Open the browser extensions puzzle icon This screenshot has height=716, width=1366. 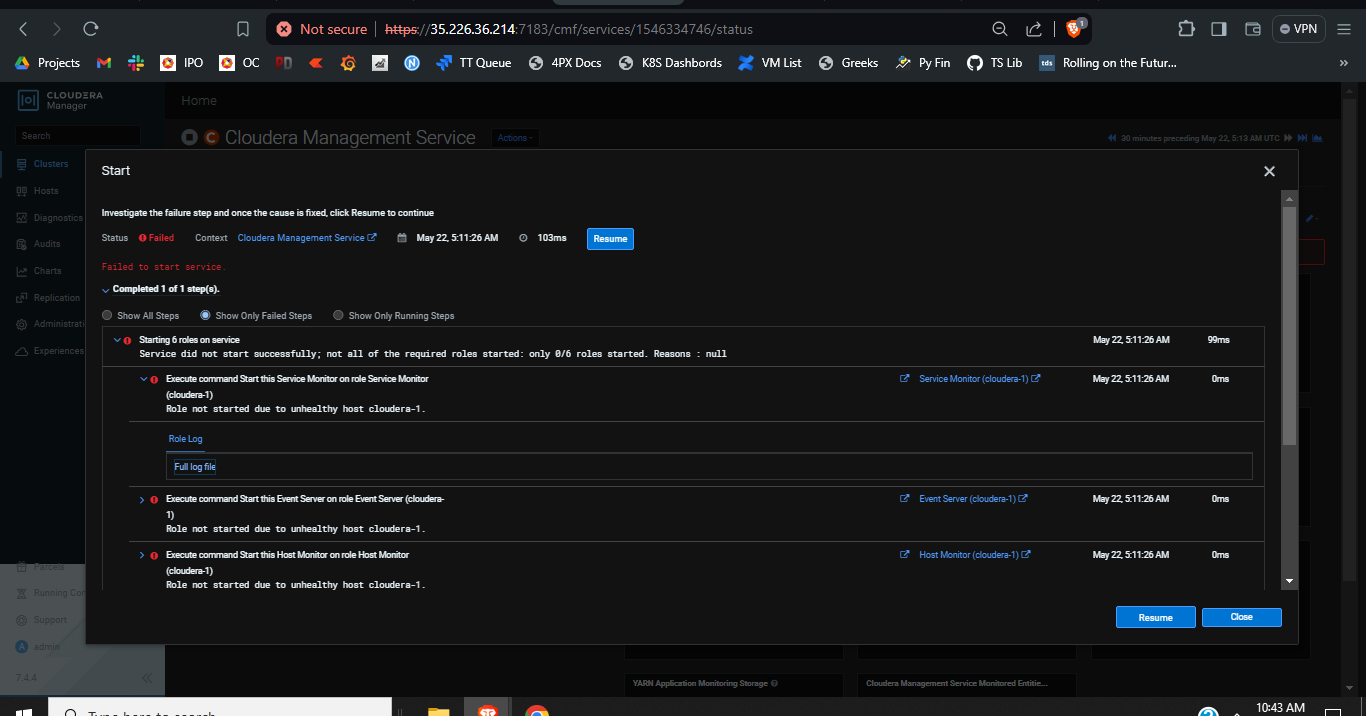pos(1186,29)
